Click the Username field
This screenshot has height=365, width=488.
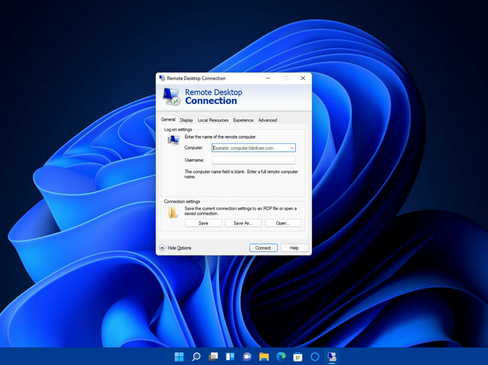[x=254, y=160]
